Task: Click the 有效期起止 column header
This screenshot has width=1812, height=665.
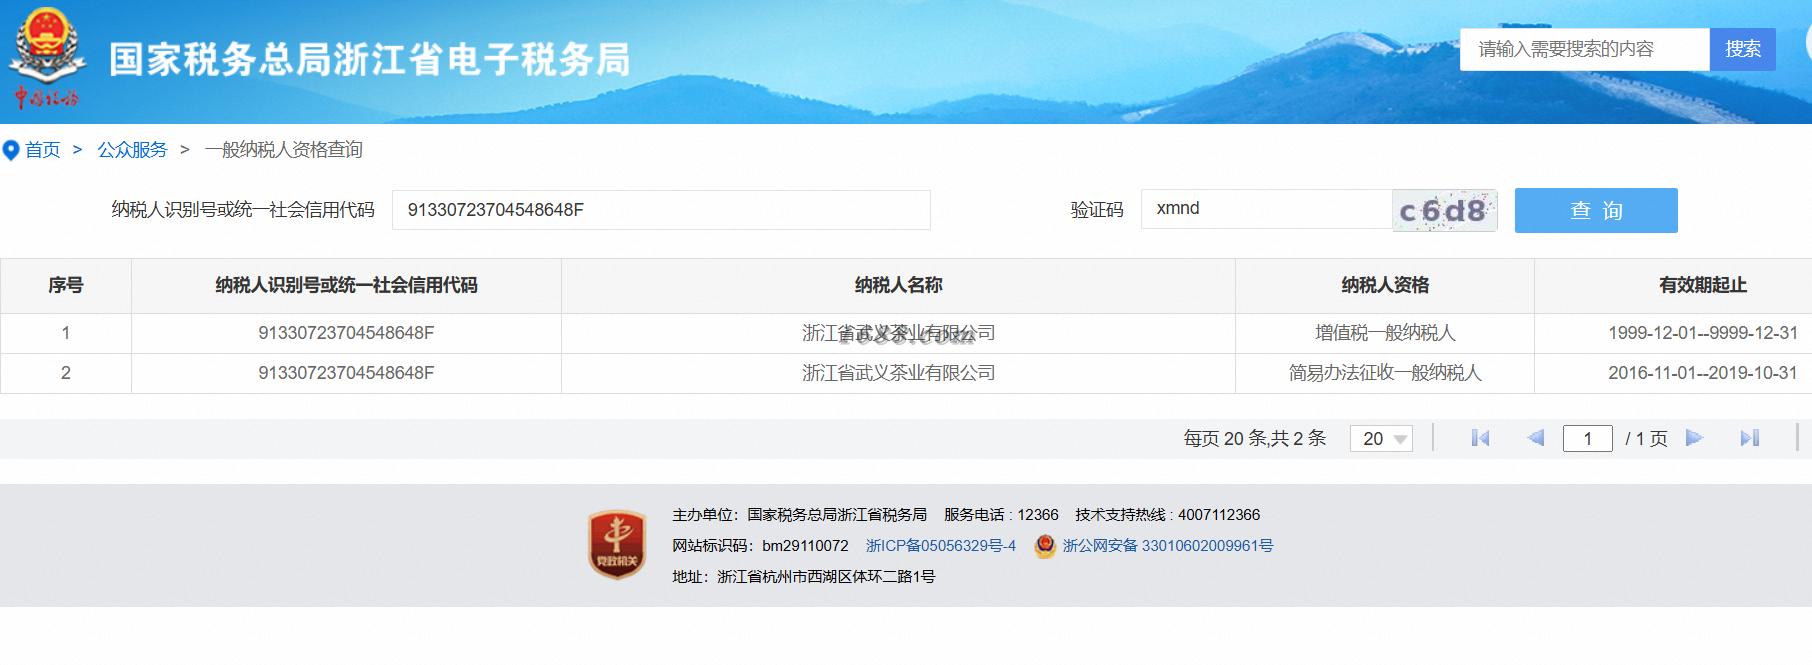Action: pyautogui.click(x=1702, y=286)
